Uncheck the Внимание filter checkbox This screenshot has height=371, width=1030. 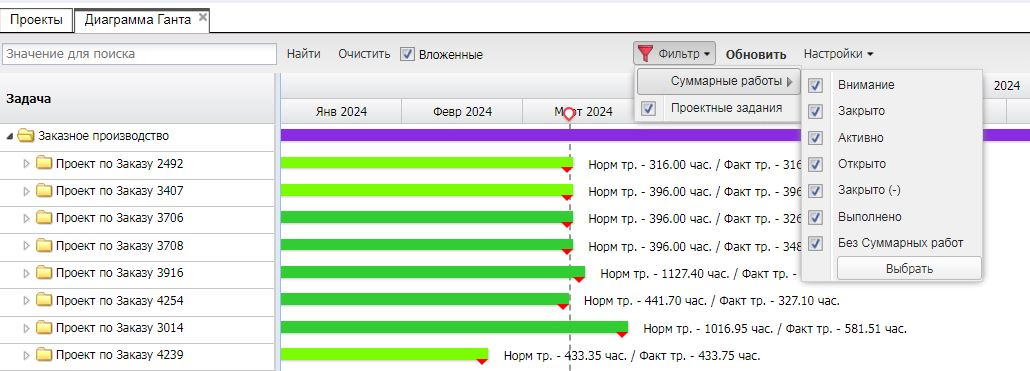(x=815, y=85)
